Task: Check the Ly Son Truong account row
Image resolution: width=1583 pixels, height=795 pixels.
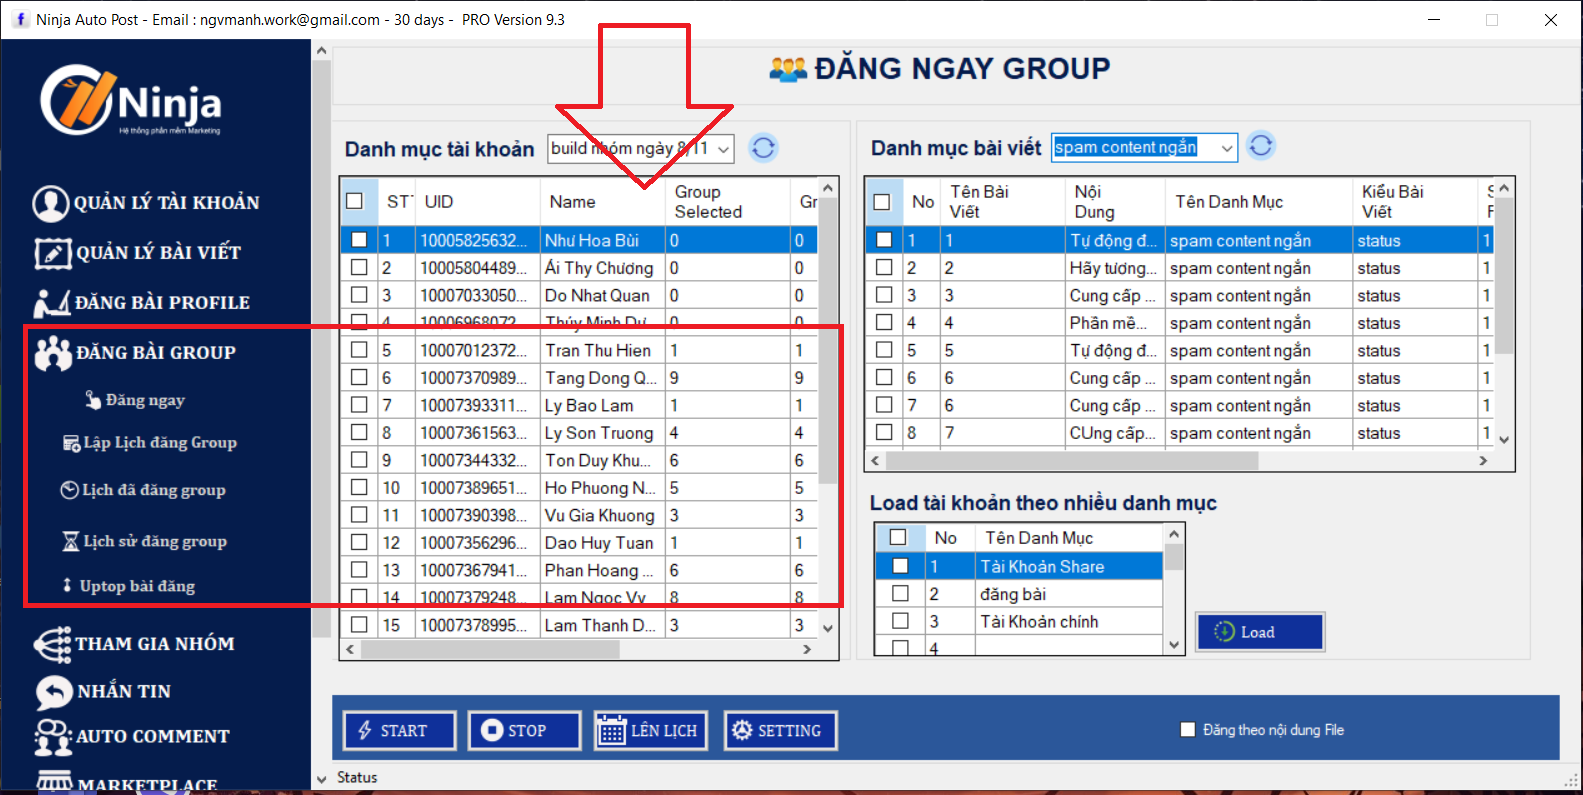Action: tap(359, 433)
